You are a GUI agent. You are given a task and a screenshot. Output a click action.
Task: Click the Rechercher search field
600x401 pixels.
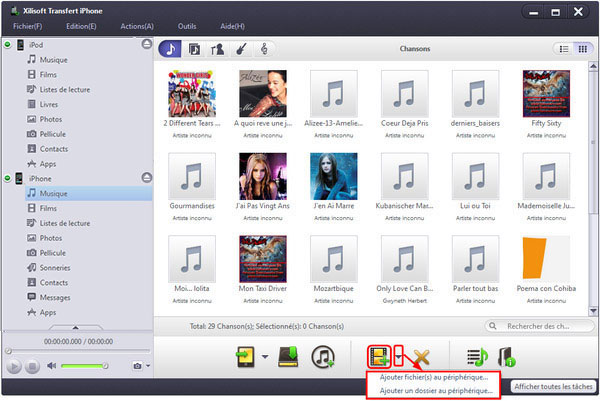(540, 326)
